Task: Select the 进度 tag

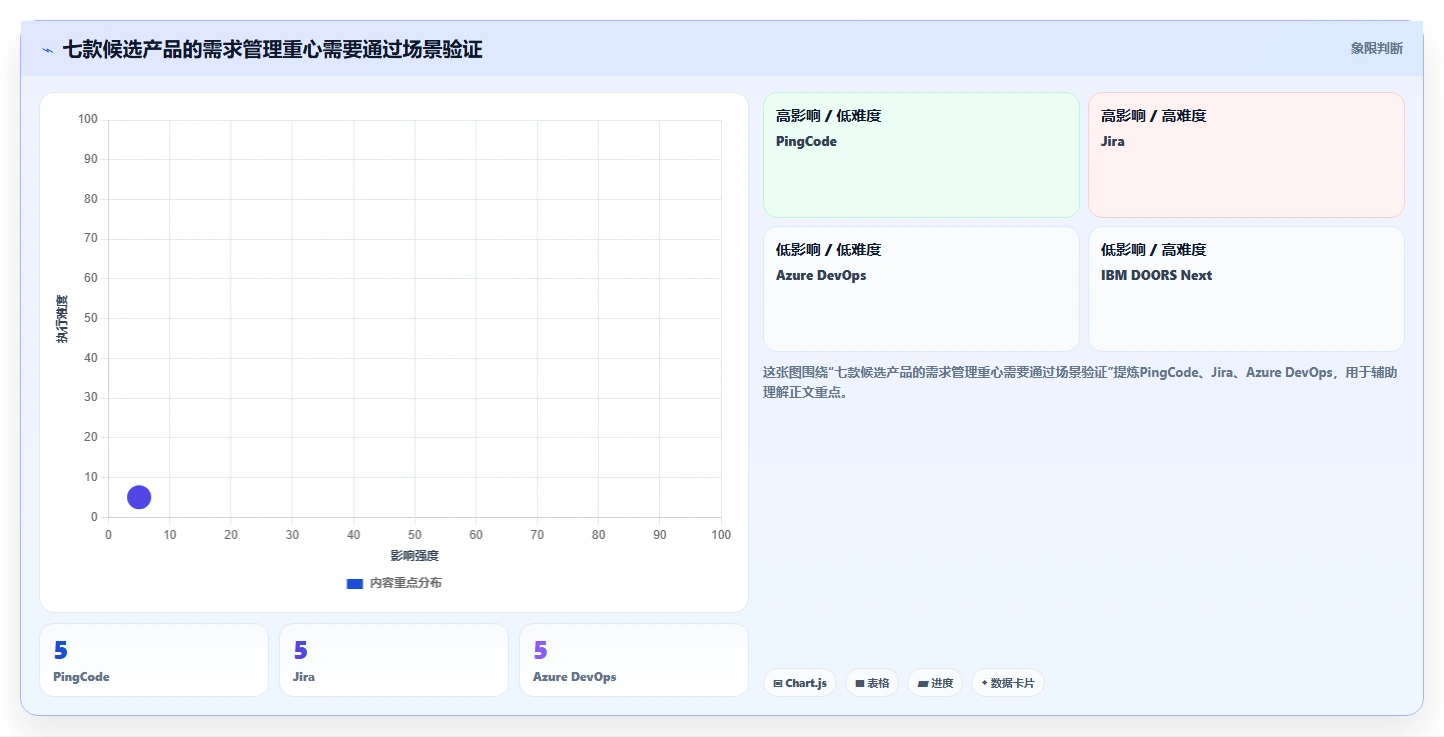Action: point(935,683)
